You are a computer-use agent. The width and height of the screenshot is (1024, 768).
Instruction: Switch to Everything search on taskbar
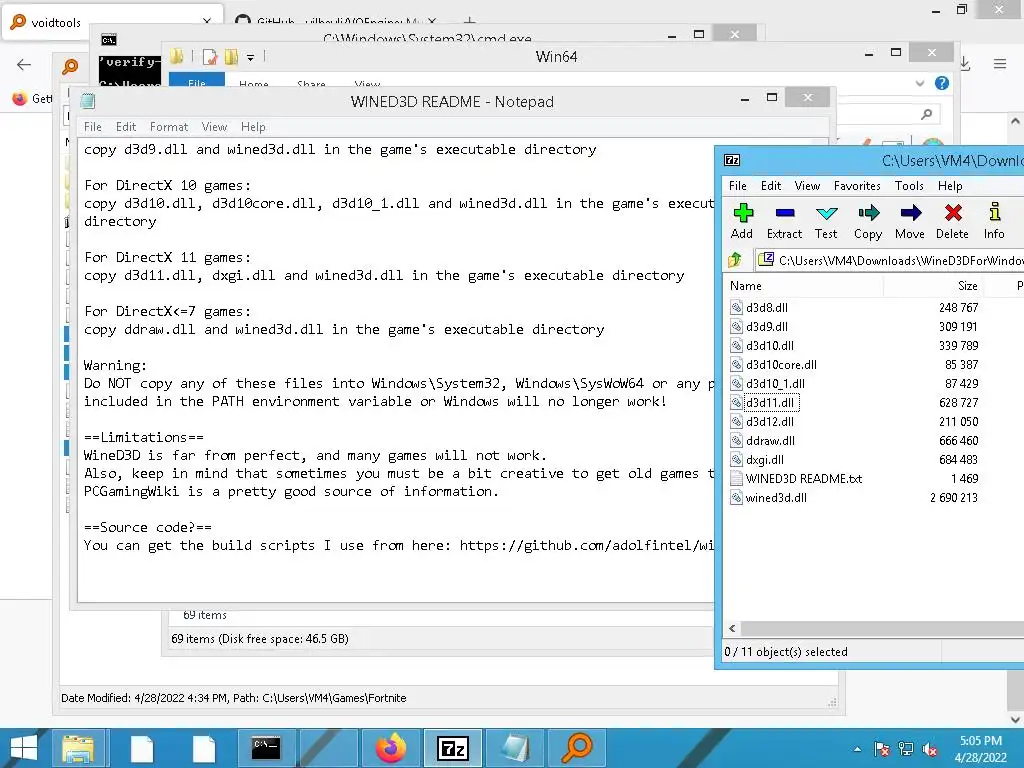click(577, 748)
